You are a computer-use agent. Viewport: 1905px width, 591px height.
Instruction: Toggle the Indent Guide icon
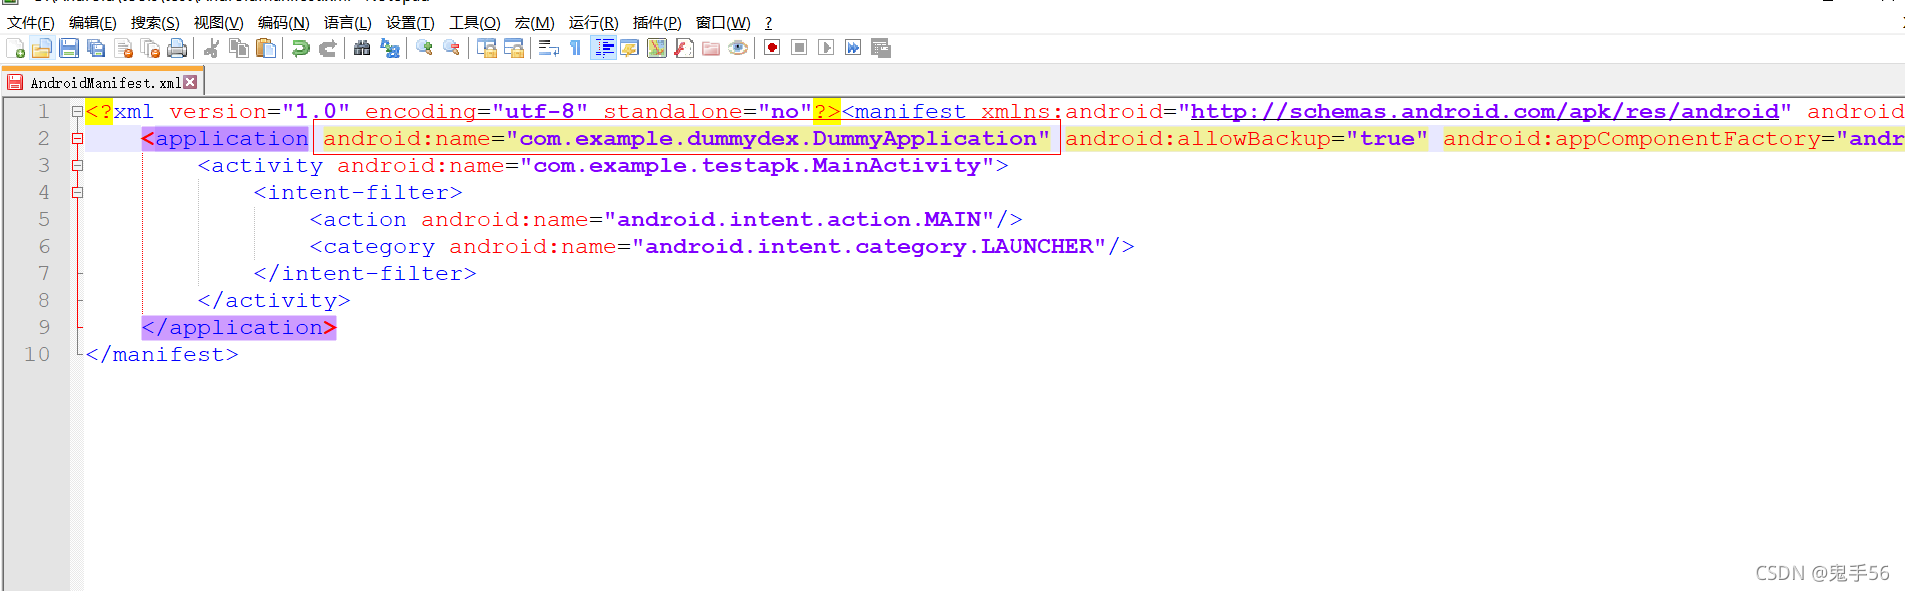(603, 48)
